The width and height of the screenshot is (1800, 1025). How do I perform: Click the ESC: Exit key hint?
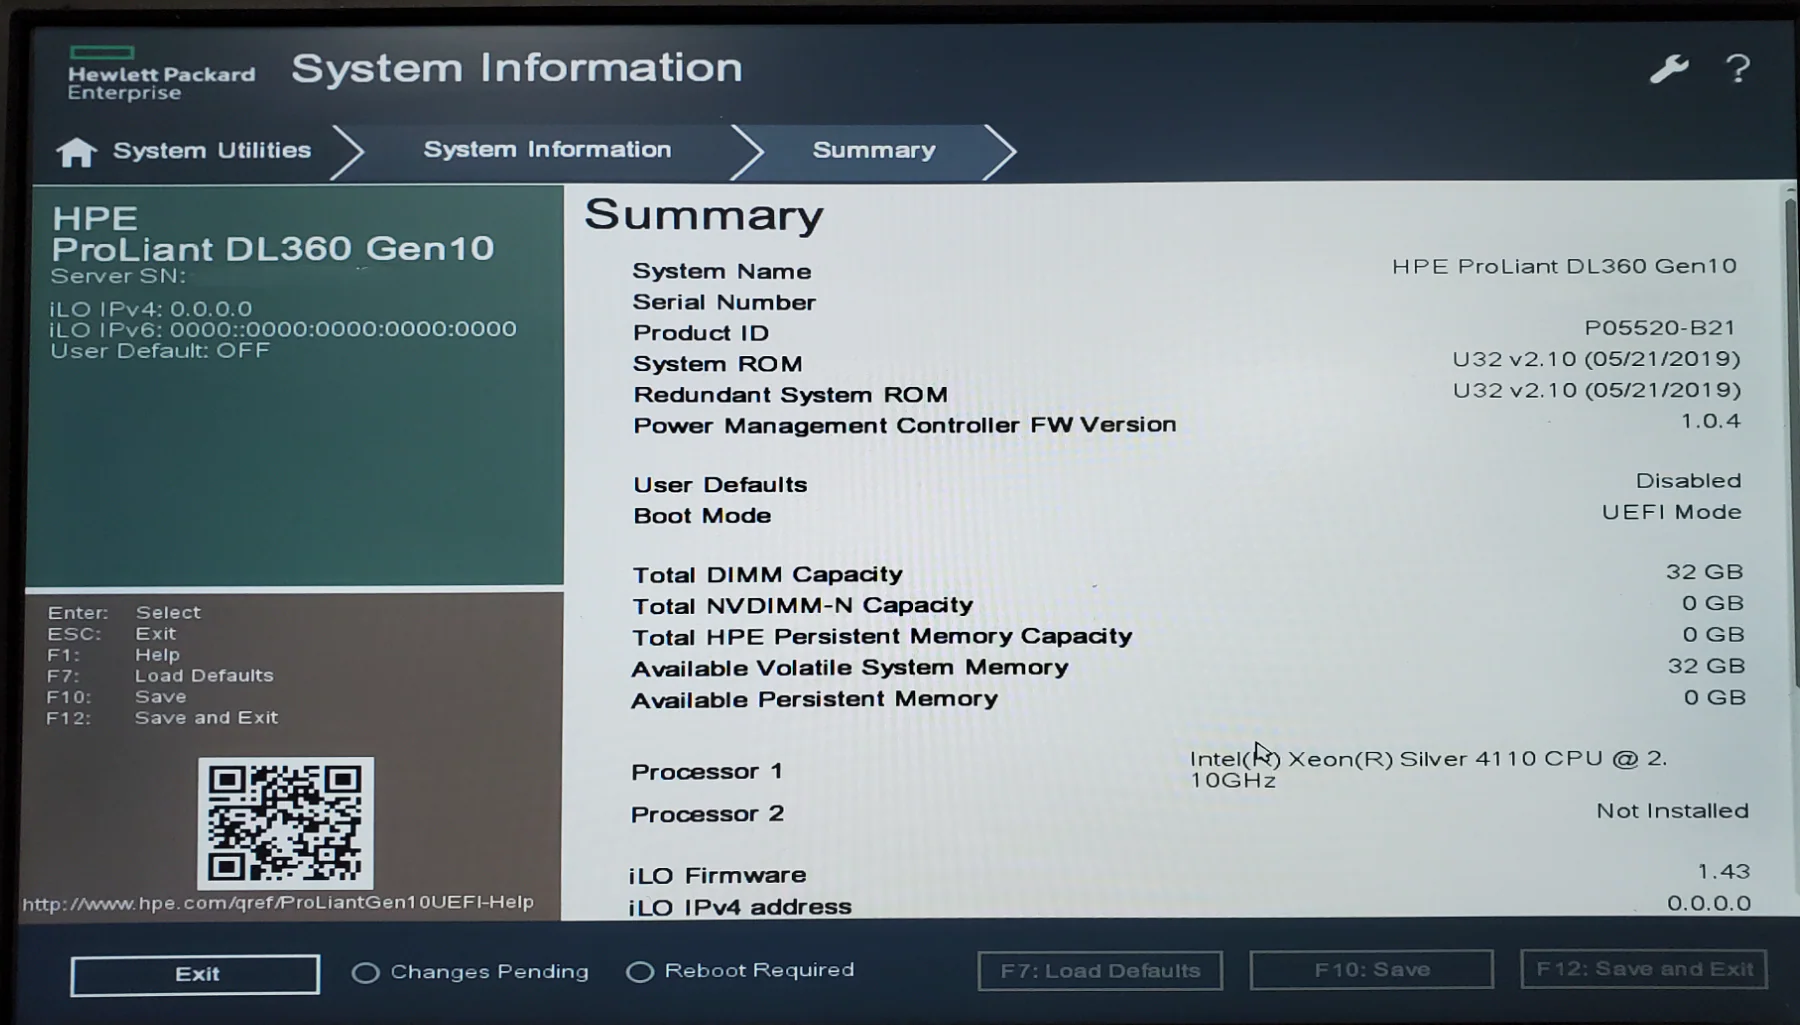pos(112,634)
